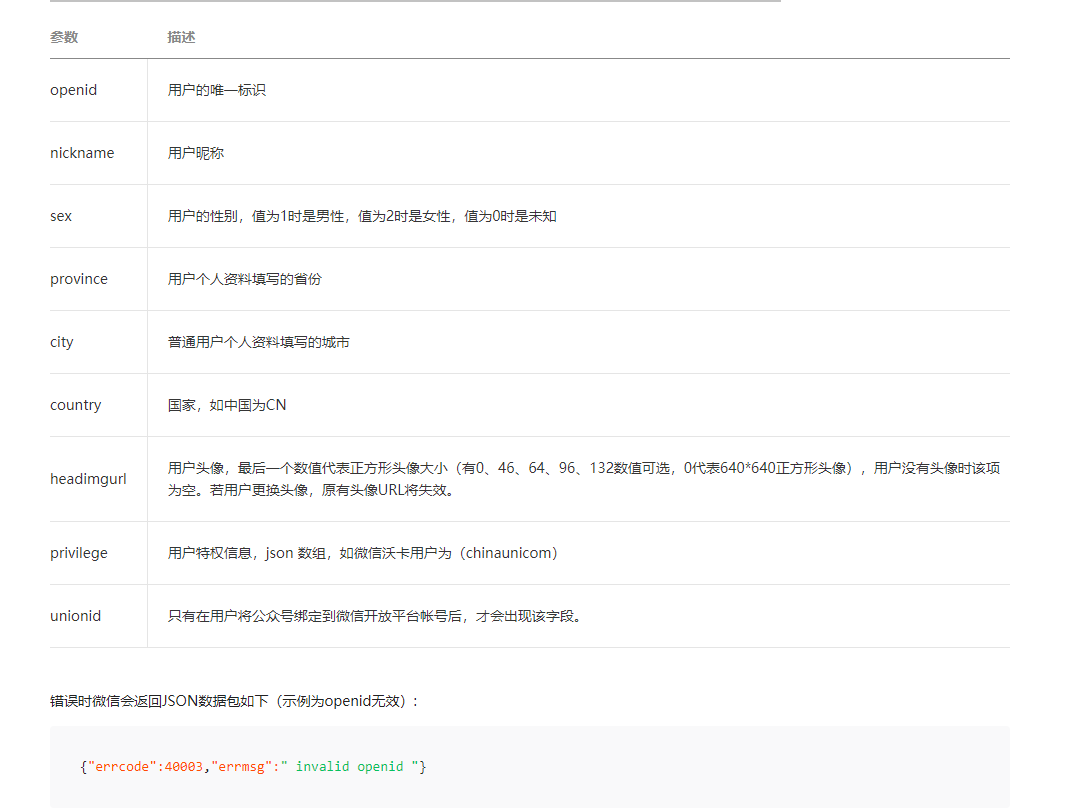Click description '普通用户个人资料填写的城市'

259,342
